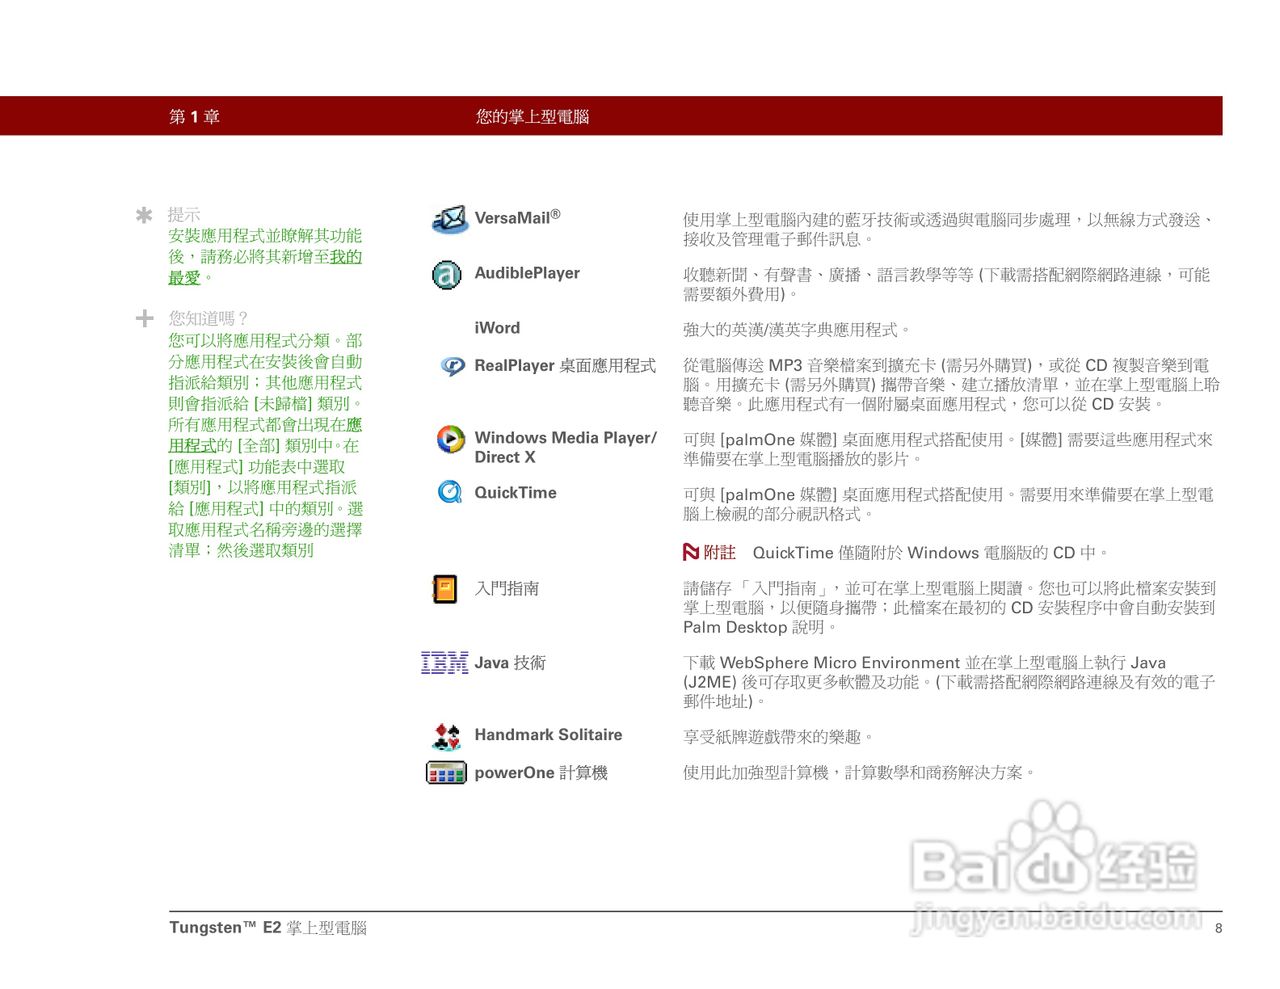Click the RealPlayer icon

click(453, 367)
